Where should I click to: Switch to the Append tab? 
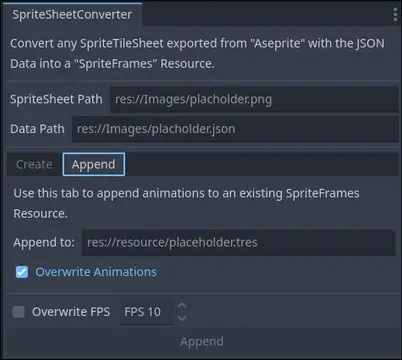(94, 164)
